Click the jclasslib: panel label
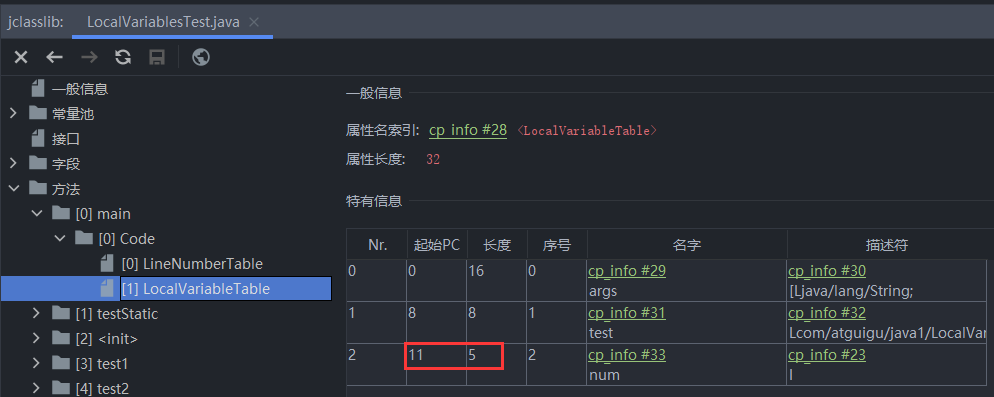 36,23
